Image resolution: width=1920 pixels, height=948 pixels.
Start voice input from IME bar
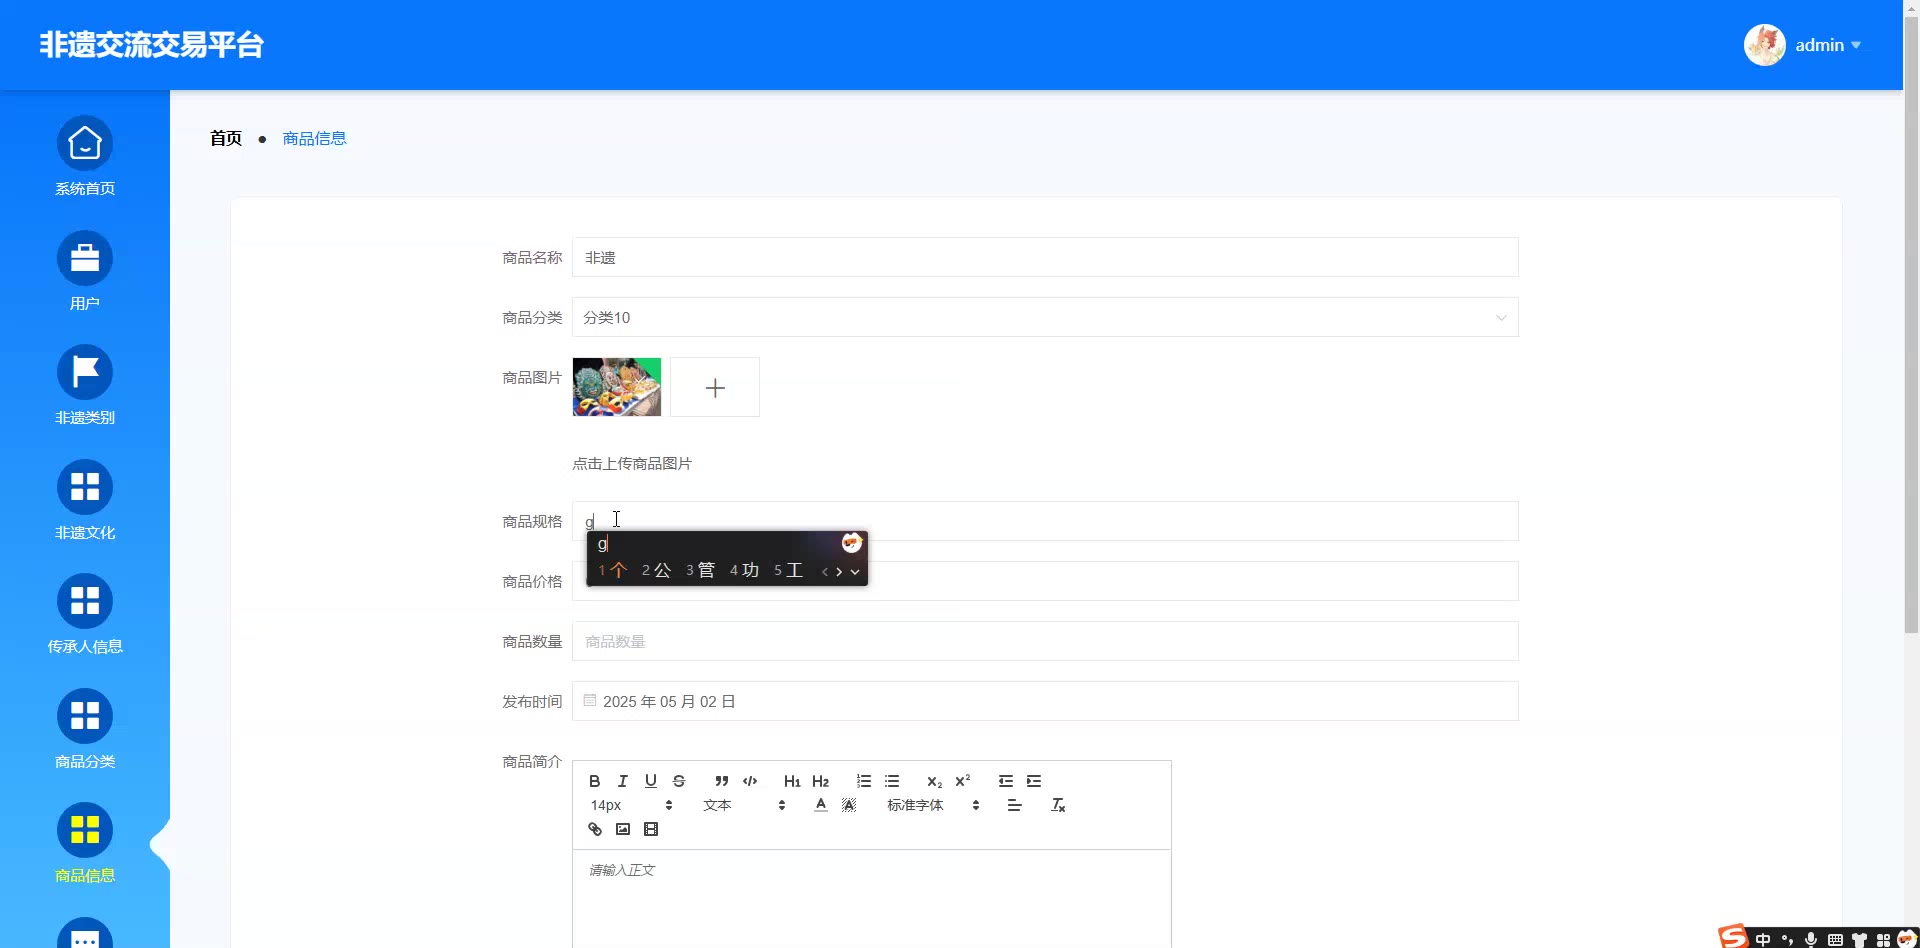coord(1811,939)
